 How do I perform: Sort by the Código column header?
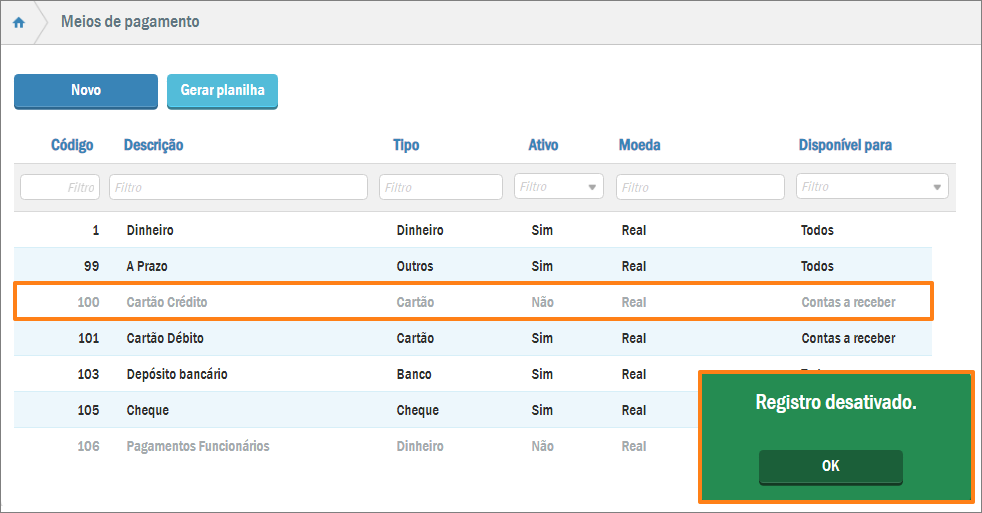pos(72,145)
